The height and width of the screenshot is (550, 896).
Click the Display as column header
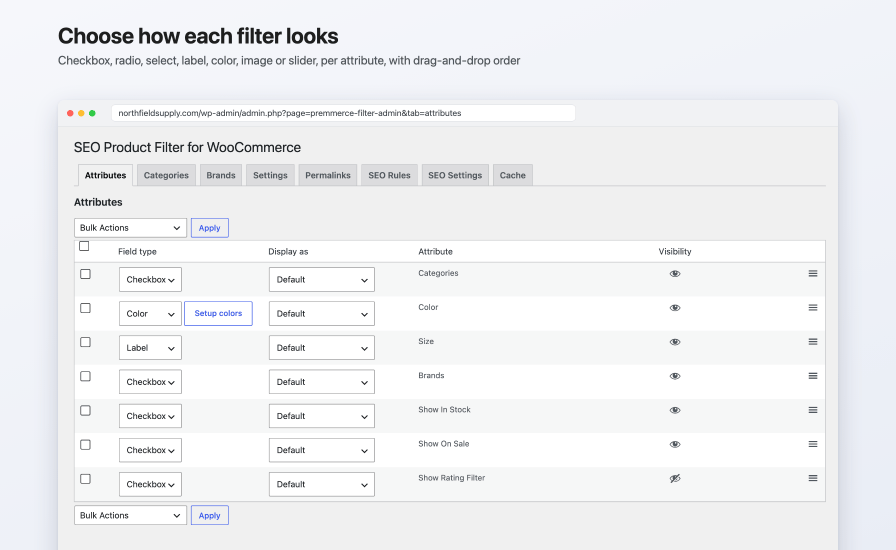(288, 252)
